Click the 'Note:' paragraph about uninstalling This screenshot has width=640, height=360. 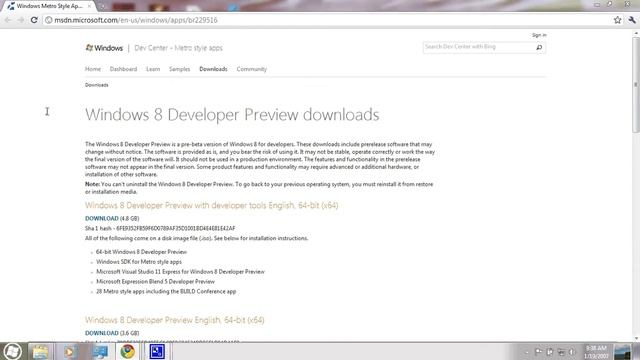259,188
